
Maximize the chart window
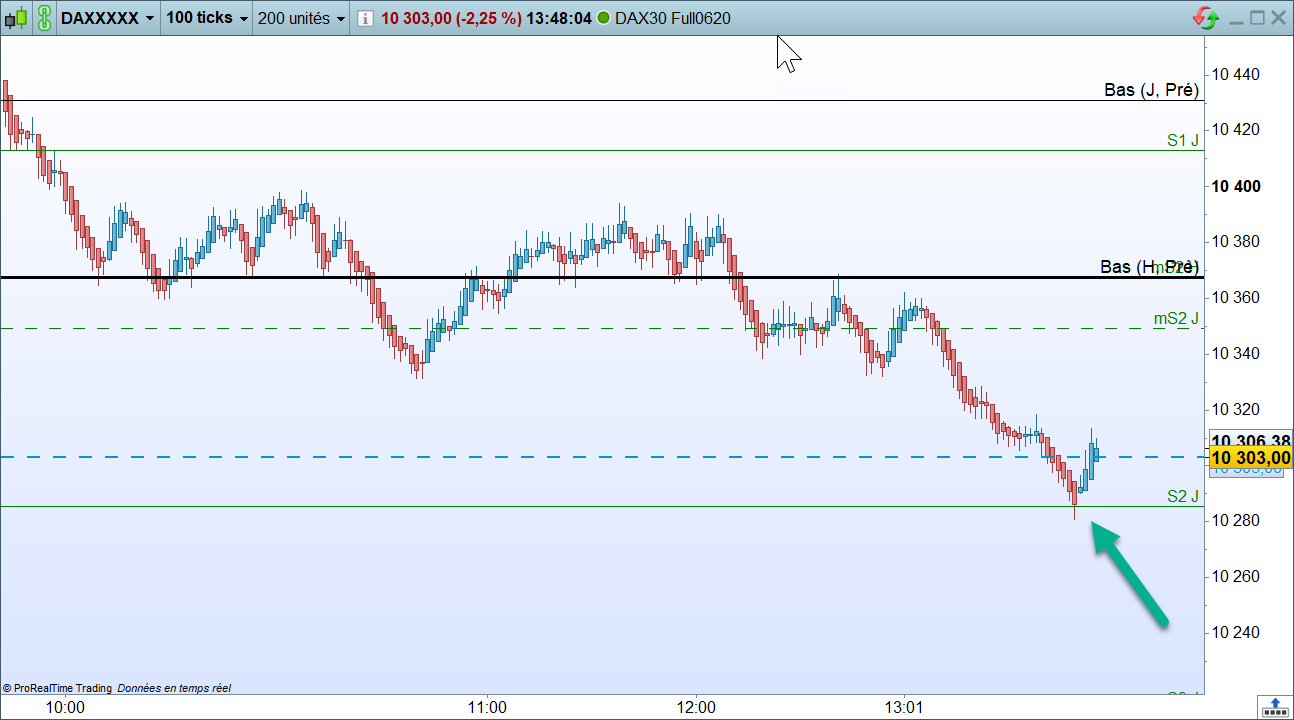point(1258,18)
